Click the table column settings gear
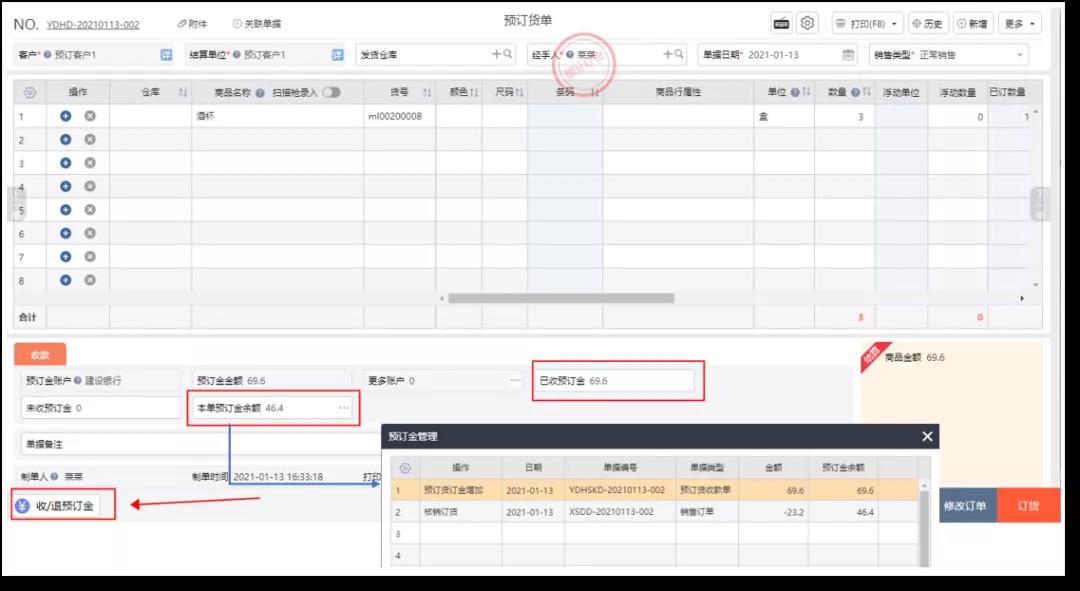Viewport: 1080px width, 591px height. [30, 92]
